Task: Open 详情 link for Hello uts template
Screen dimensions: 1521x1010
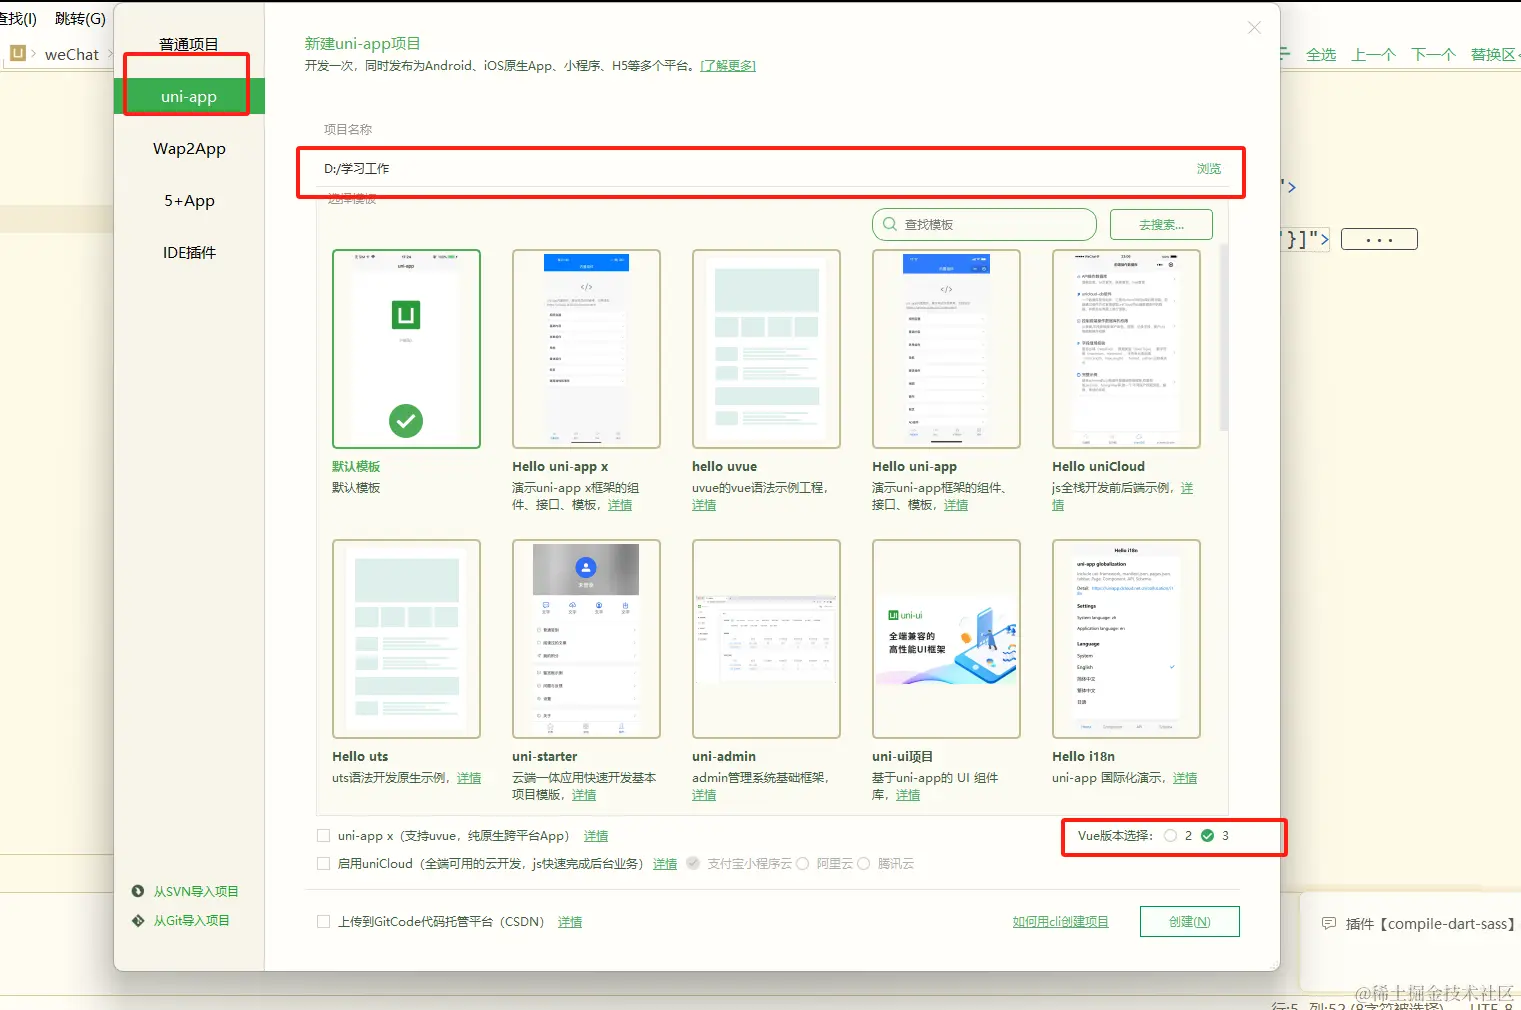Action: point(469,778)
